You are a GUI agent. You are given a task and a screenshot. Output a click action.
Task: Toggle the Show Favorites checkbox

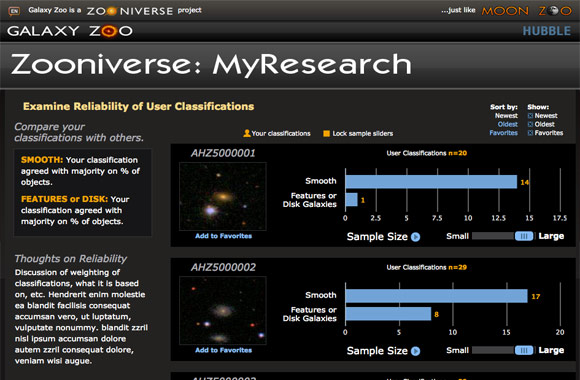(x=530, y=133)
